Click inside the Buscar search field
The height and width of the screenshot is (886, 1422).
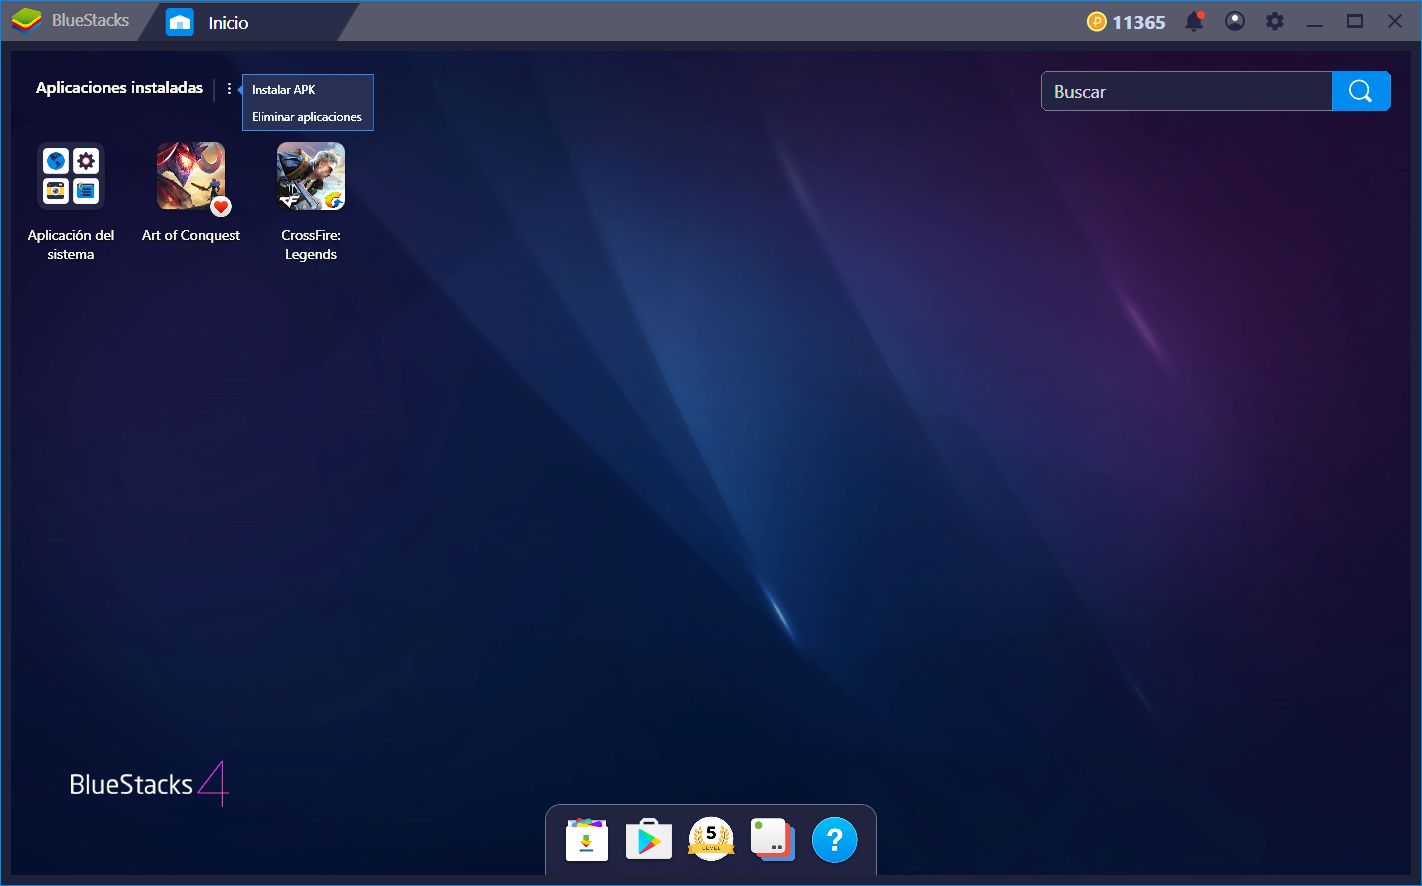(1187, 91)
